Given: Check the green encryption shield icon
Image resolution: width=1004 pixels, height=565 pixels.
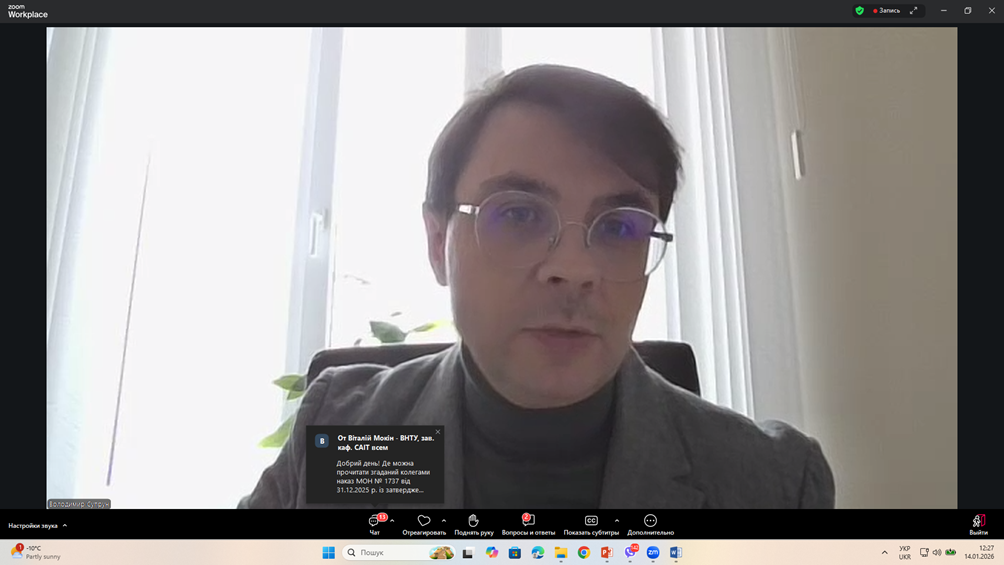Looking at the screenshot, I should (x=859, y=10).
